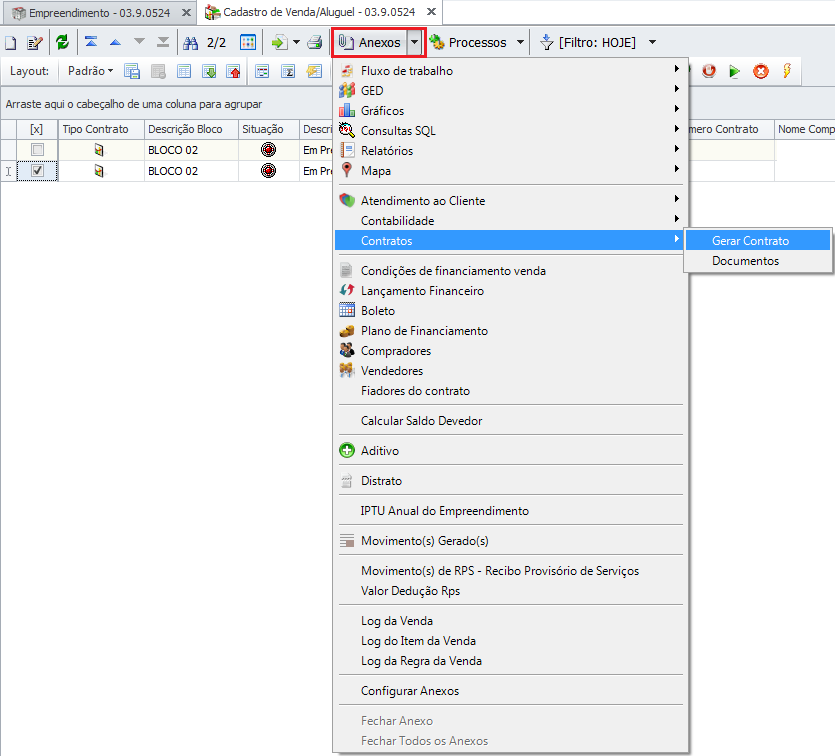Choose Distrato menu item
The image size is (835, 756).
tap(510, 481)
